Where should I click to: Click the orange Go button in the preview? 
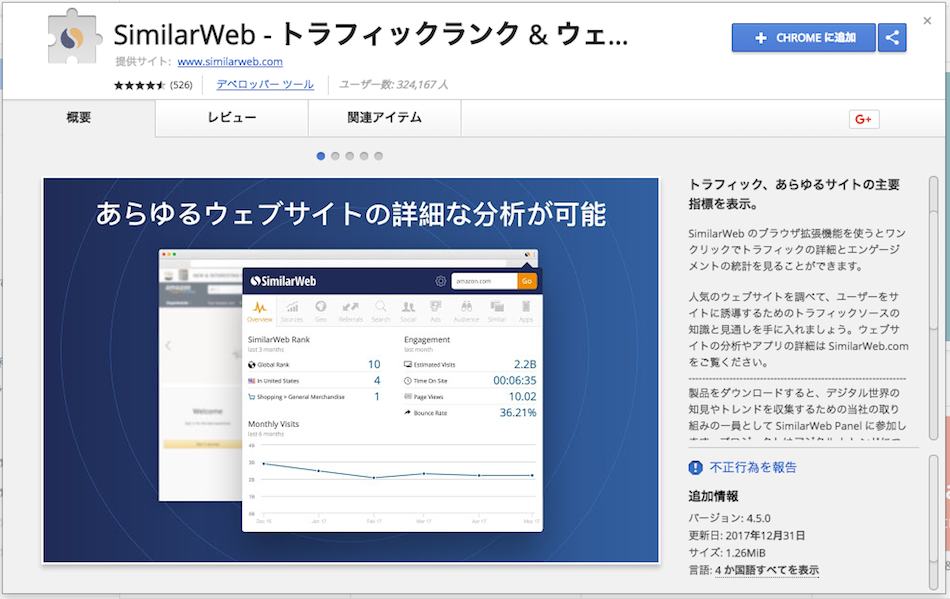(526, 281)
